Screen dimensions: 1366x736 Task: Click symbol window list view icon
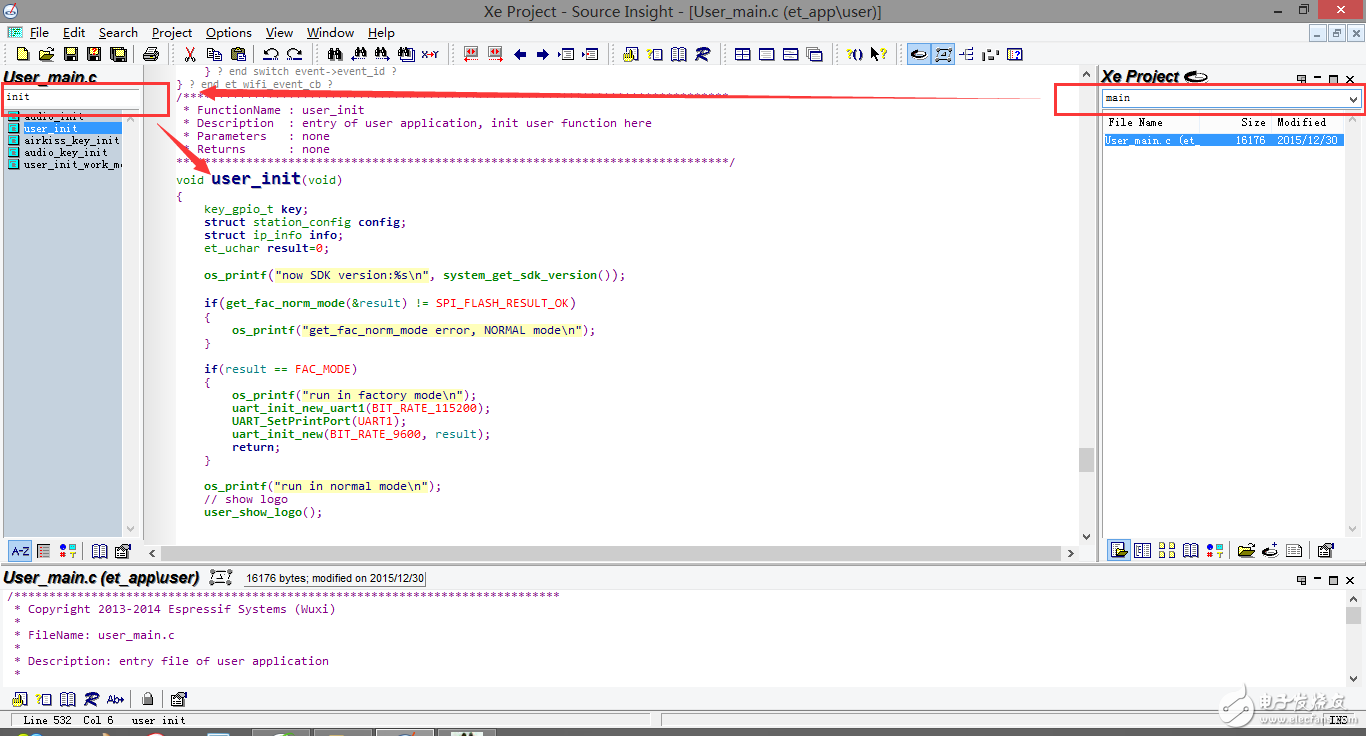(x=44, y=551)
